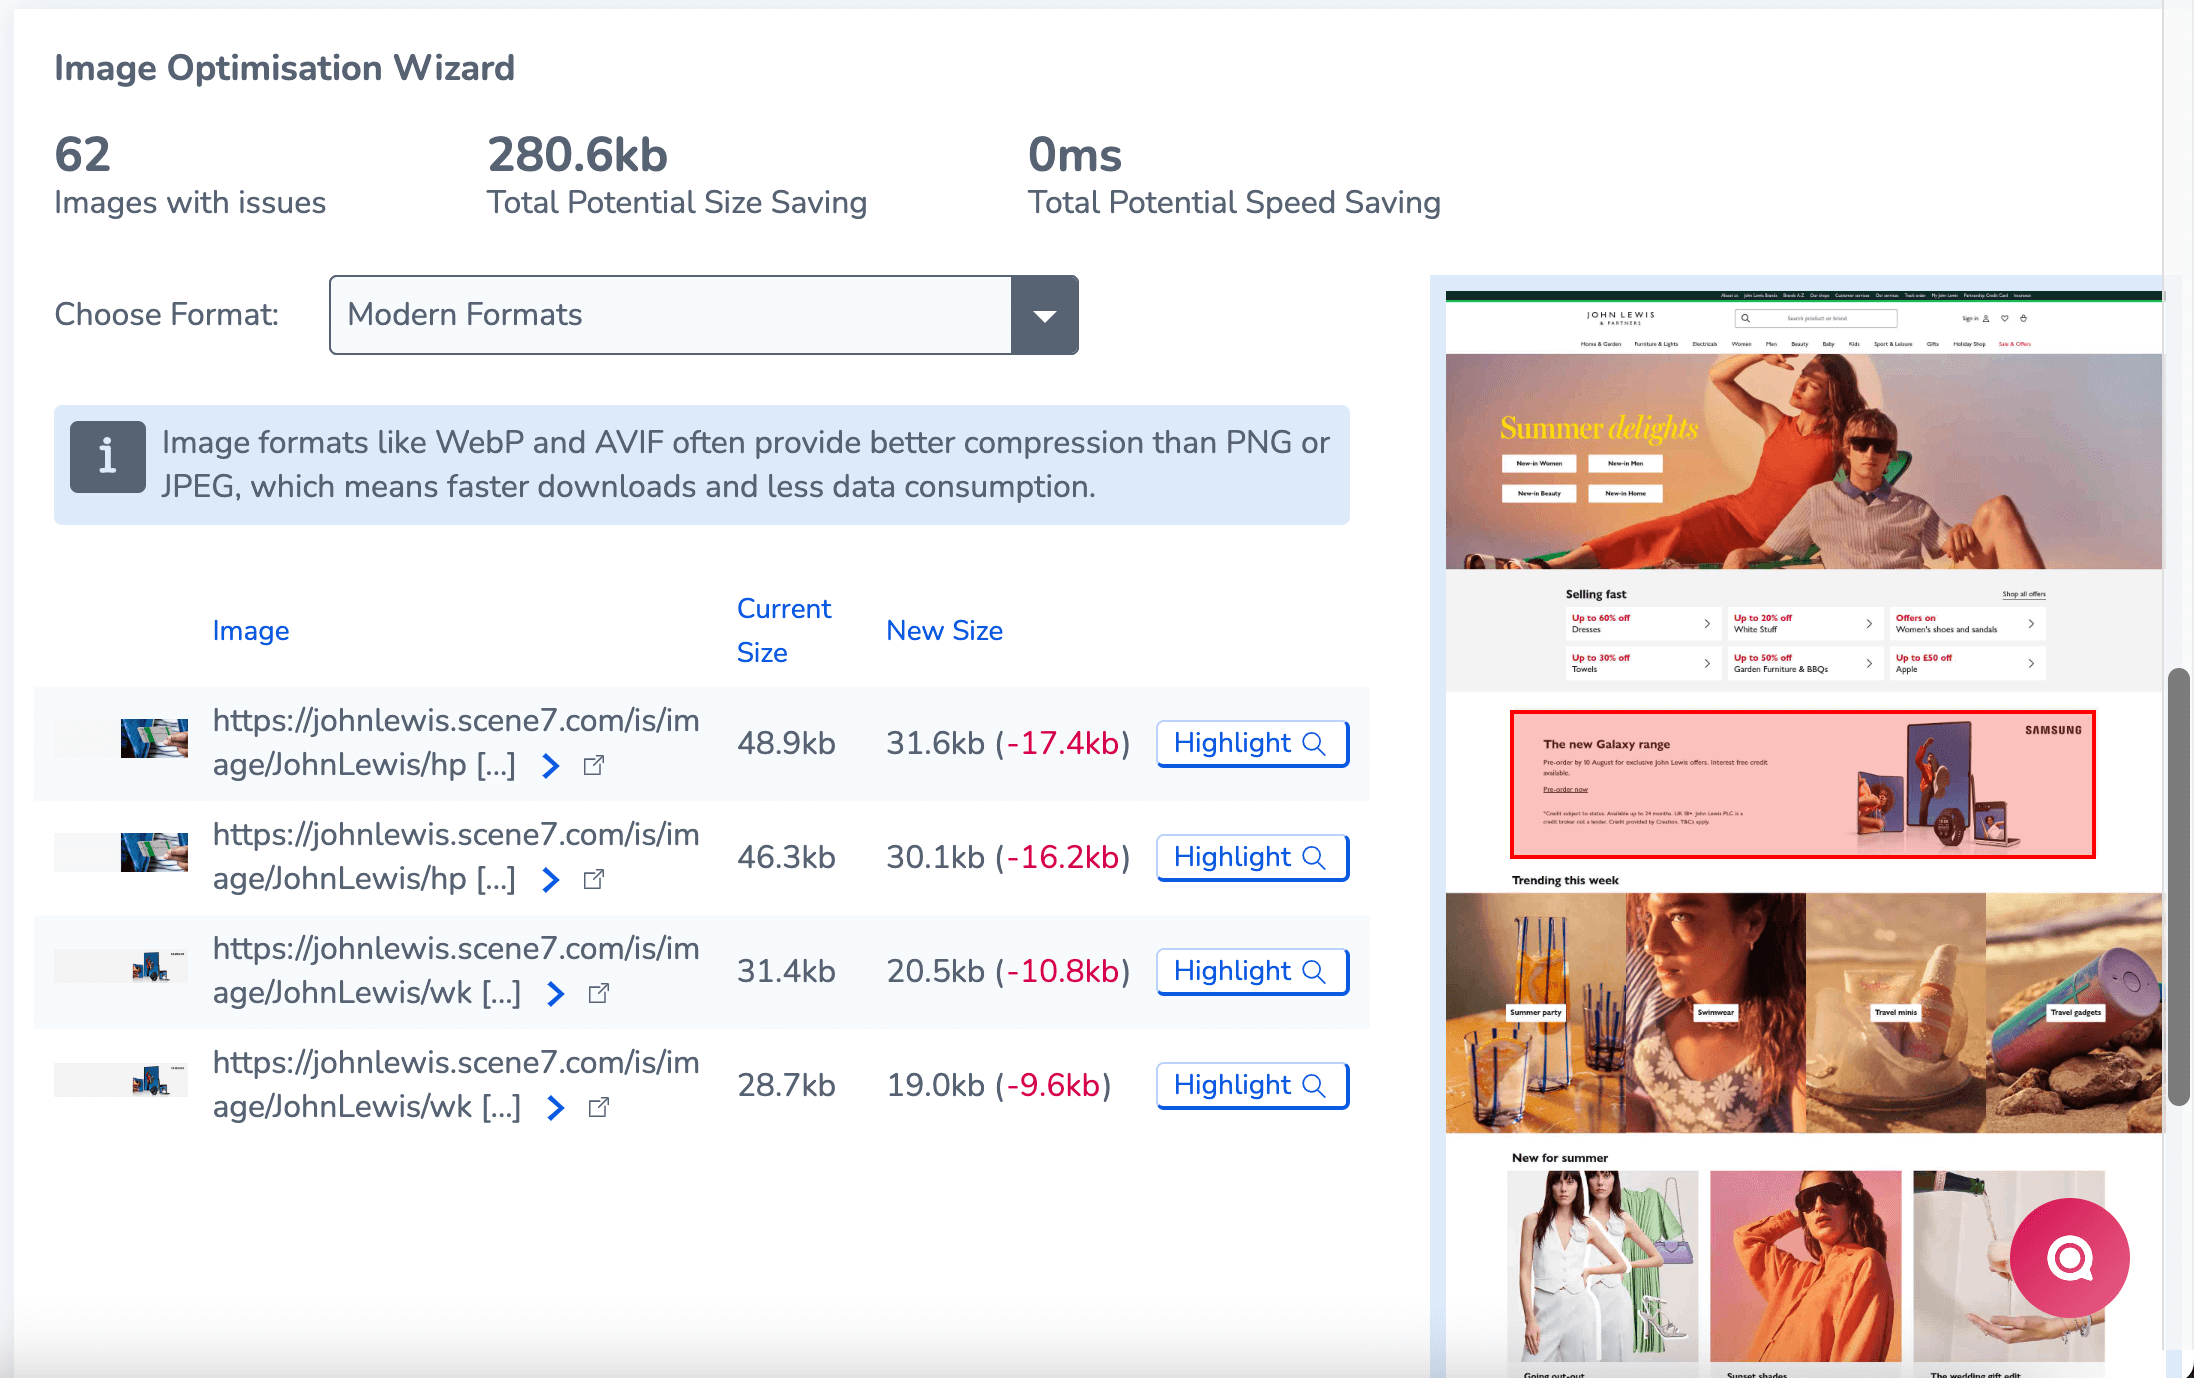Click the first URL ending age/JohnLewis/hp
This screenshot has height=1378, width=2194.
pyautogui.click(x=456, y=743)
